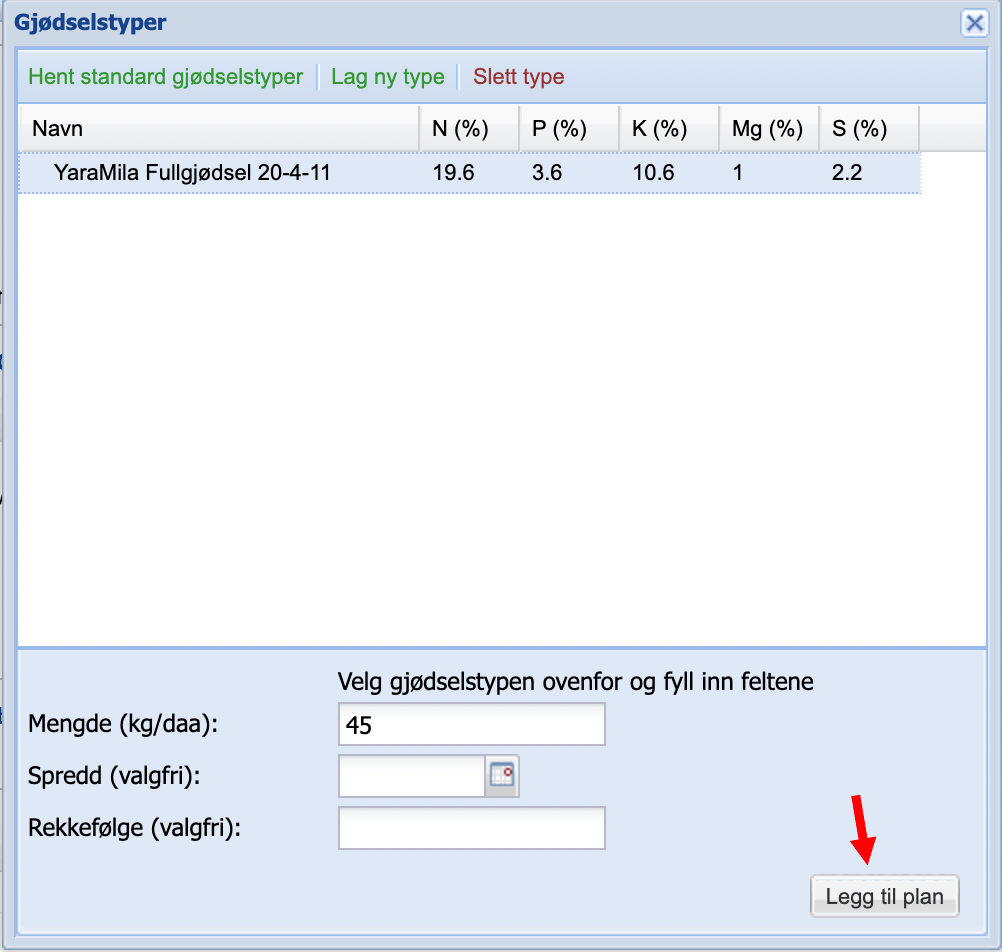
Task: Create new type with Lag ny type
Action: click(x=387, y=77)
